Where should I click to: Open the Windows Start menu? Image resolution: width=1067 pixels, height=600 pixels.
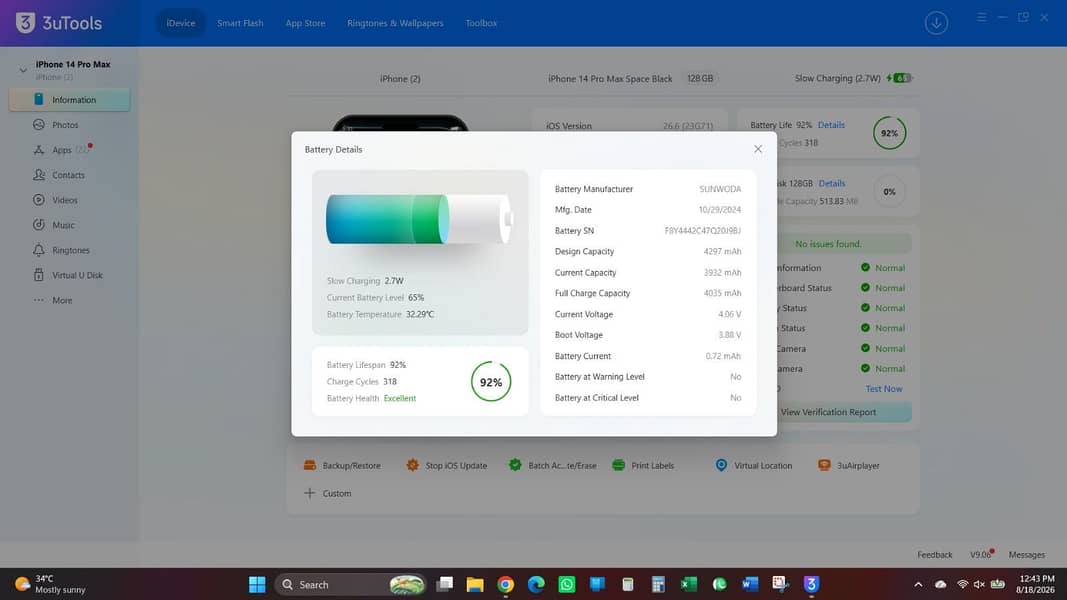[x=257, y=584]
